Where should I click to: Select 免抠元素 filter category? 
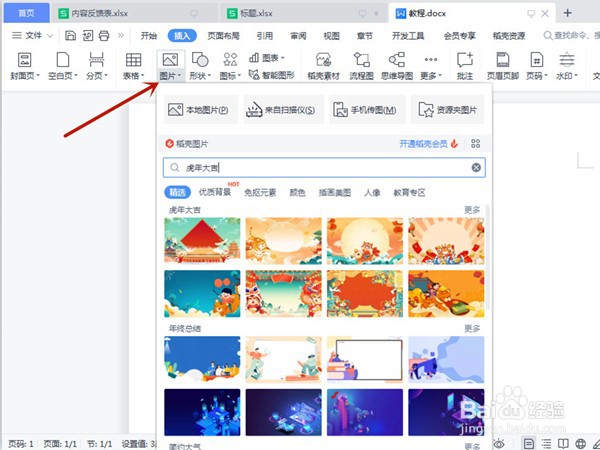pyautogui.click(x=260, y=192)
